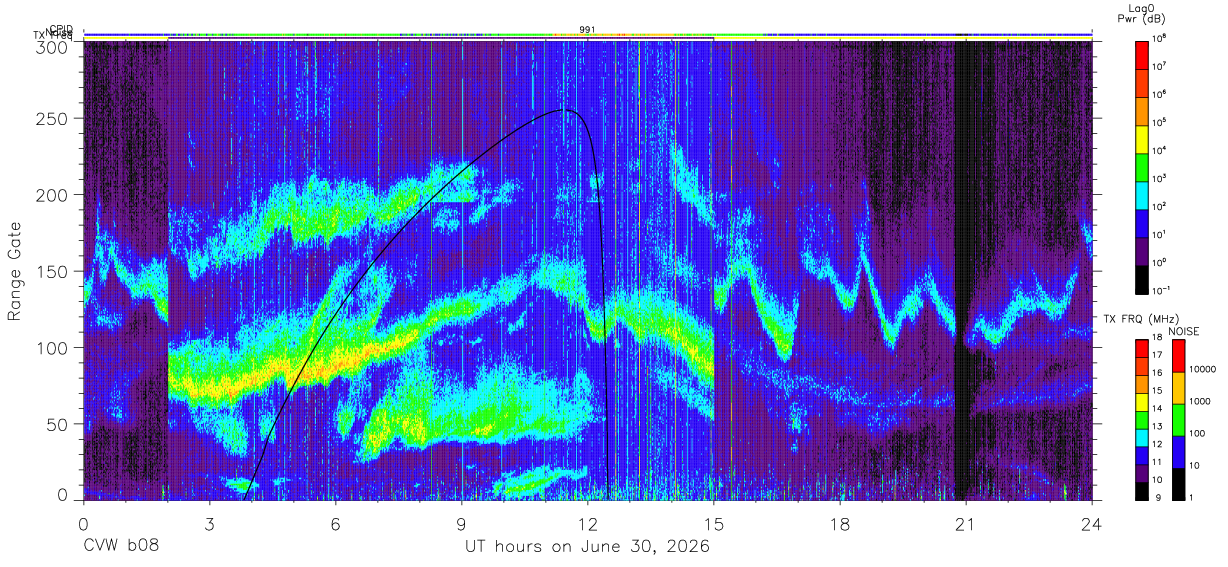Click the UT hour tick label 9
The height and width of the screenshot is (567, 1228).
tap(461, 524)
